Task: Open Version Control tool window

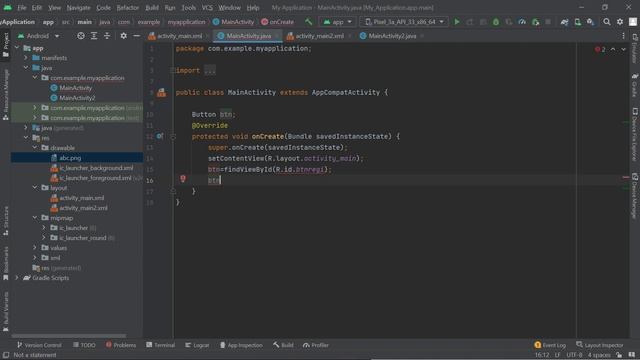Action: 39,345
